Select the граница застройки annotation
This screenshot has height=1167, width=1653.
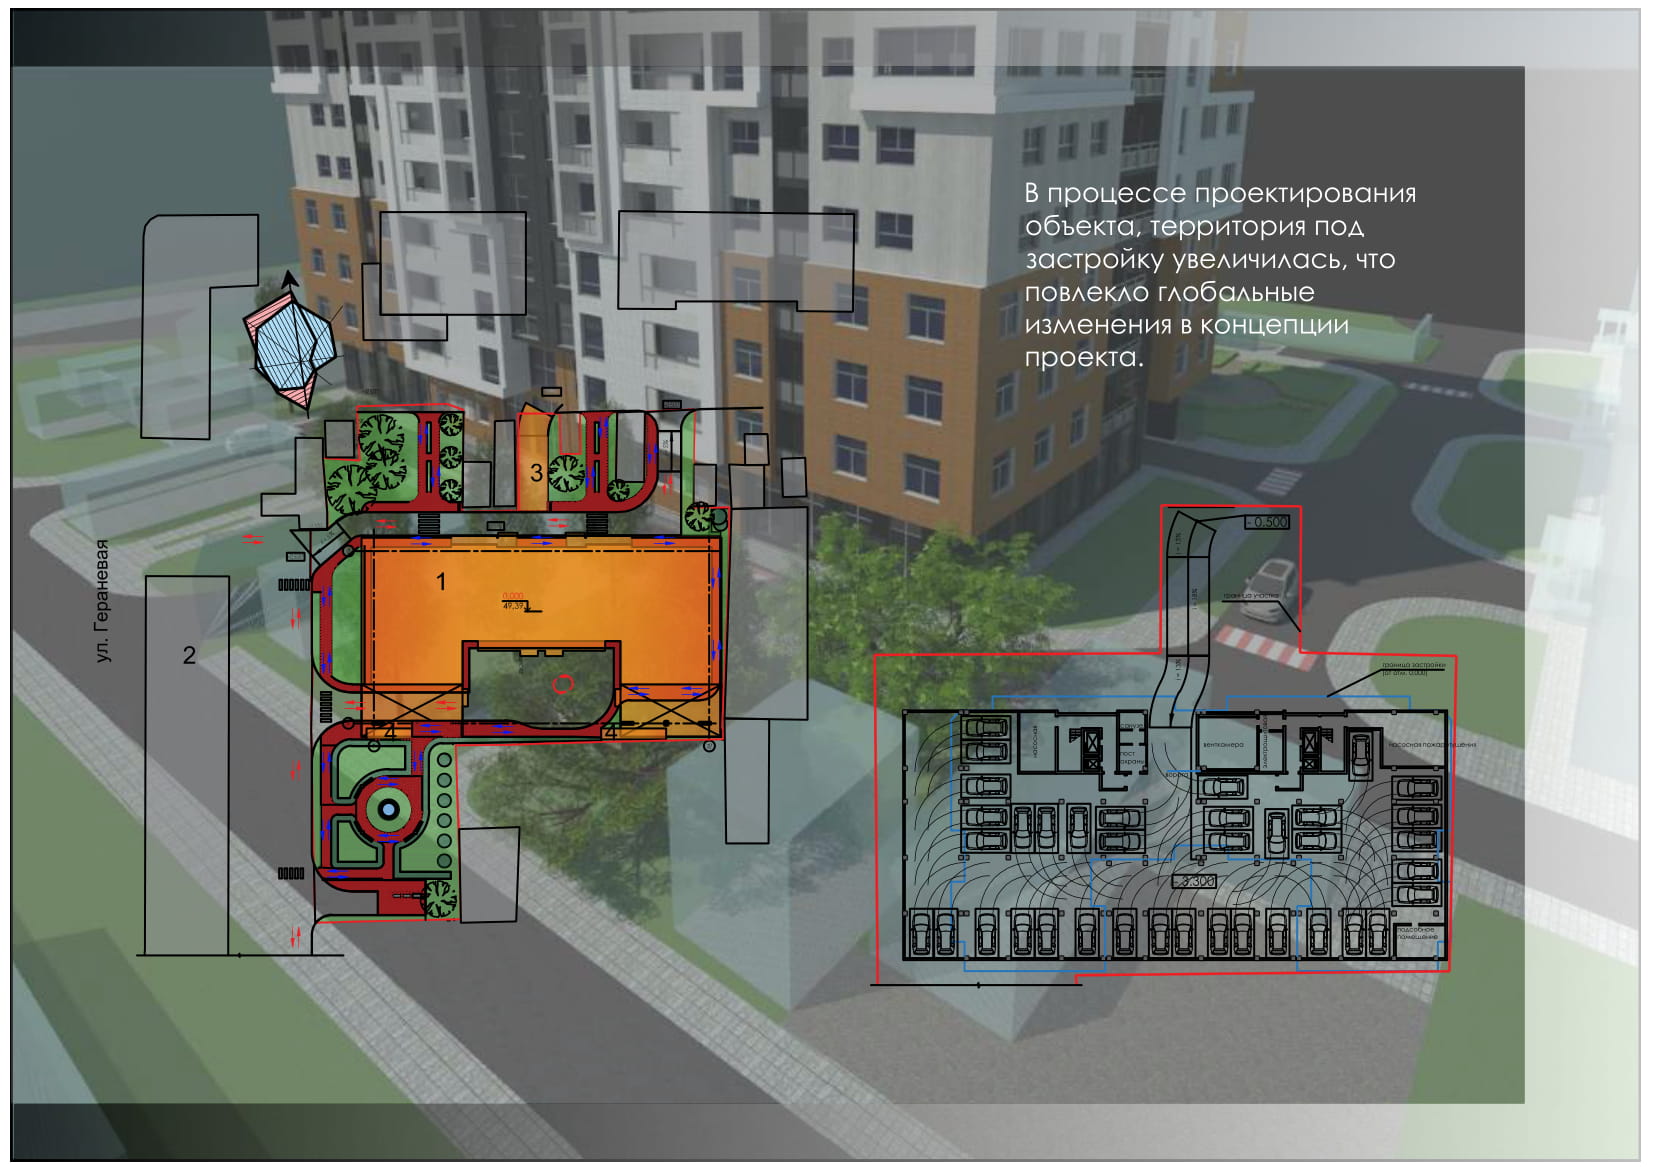pos(1413,668)
